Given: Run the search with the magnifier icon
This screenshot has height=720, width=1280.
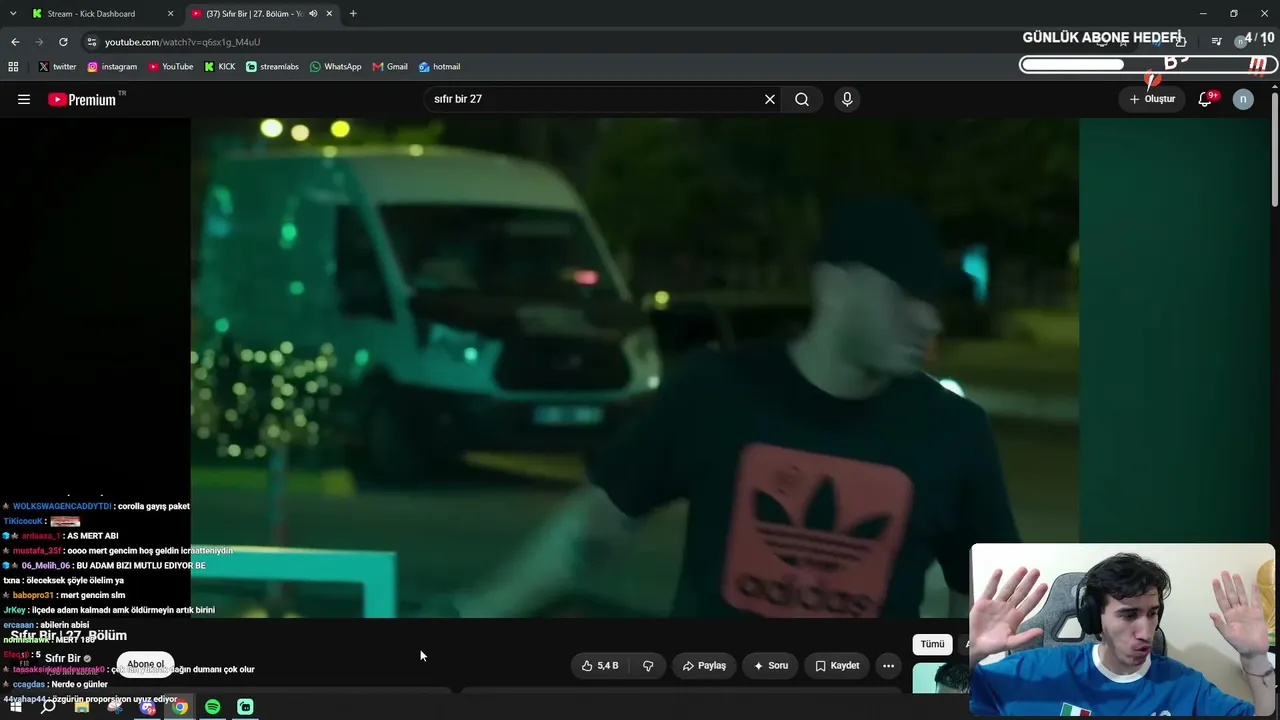Looking at the screenshot, I should [802, 99].
